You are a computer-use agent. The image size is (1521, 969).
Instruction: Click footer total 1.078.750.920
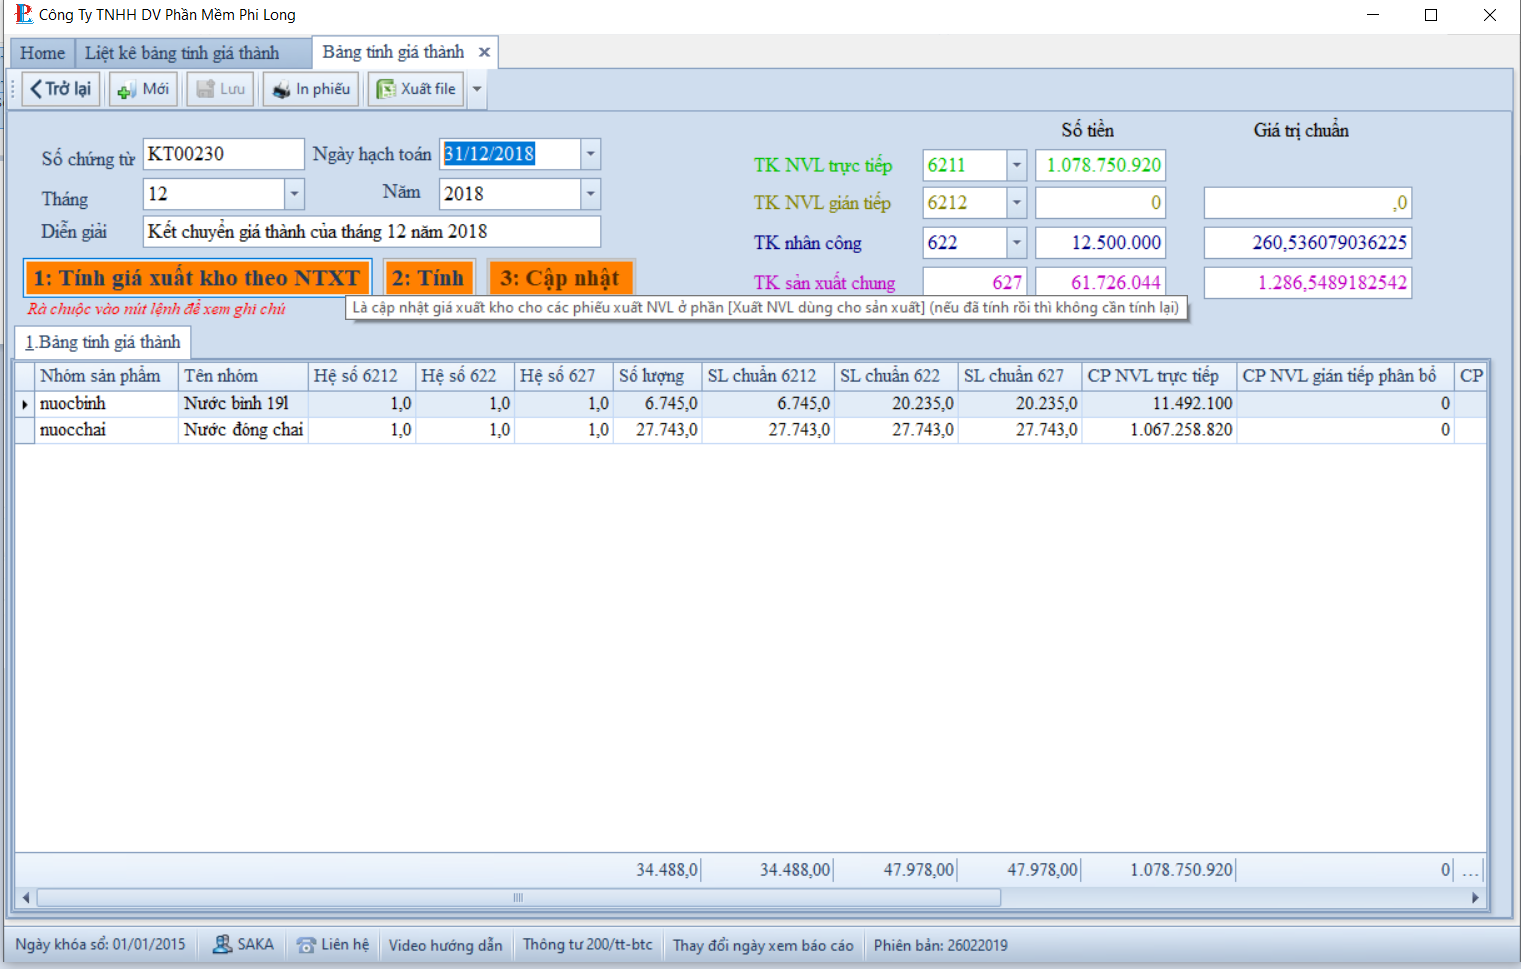coord(1180,870)
